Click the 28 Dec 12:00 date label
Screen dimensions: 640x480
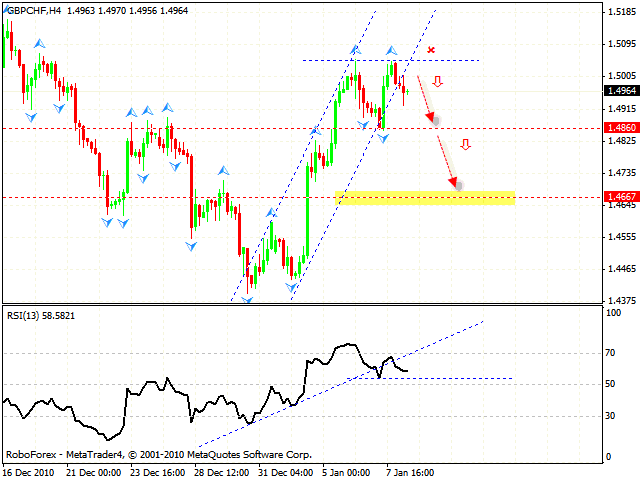click(x=222, y=473)
